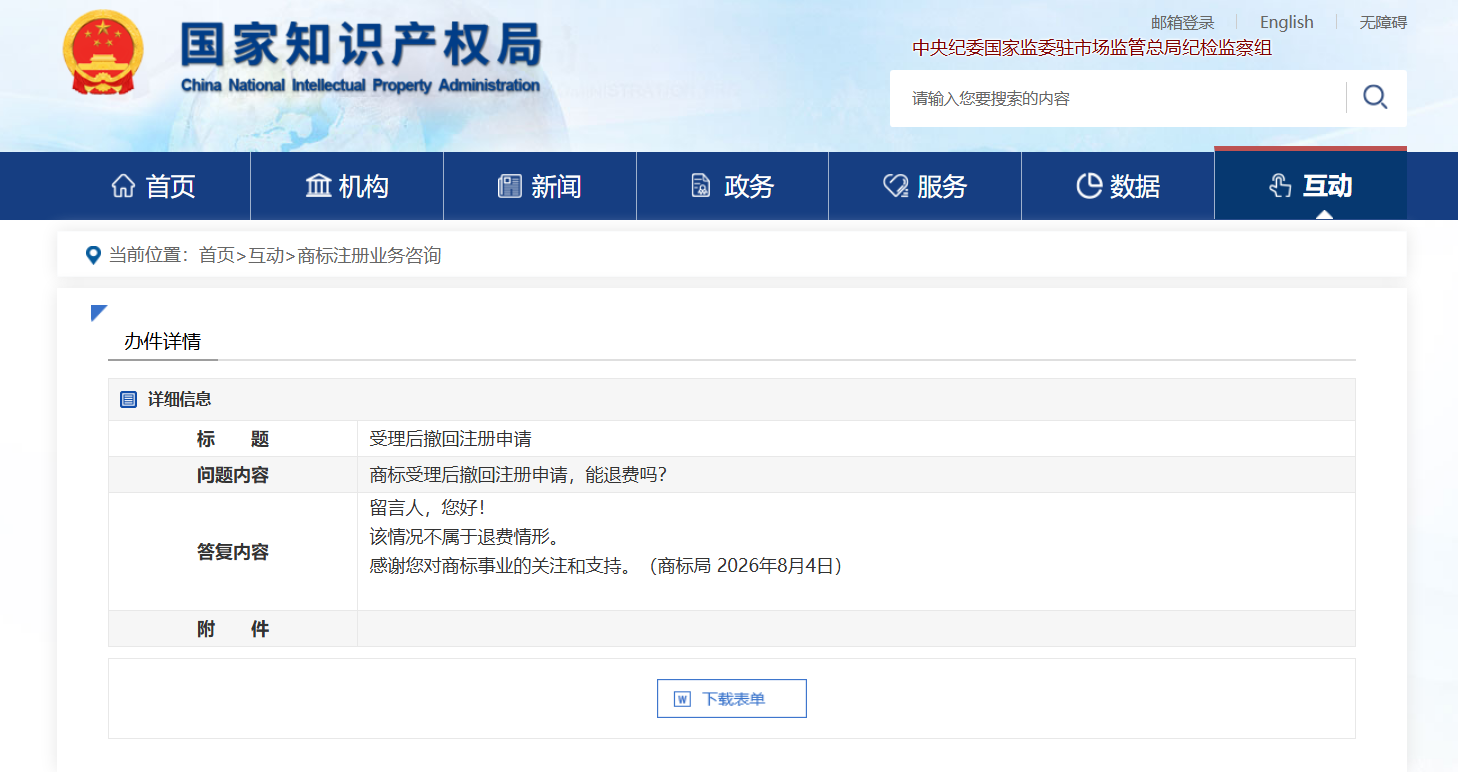The height and width of the screenshot is (772, 1458).
Task: Click the magnifying glass search icon
Action: click(x=1375, y=97)
